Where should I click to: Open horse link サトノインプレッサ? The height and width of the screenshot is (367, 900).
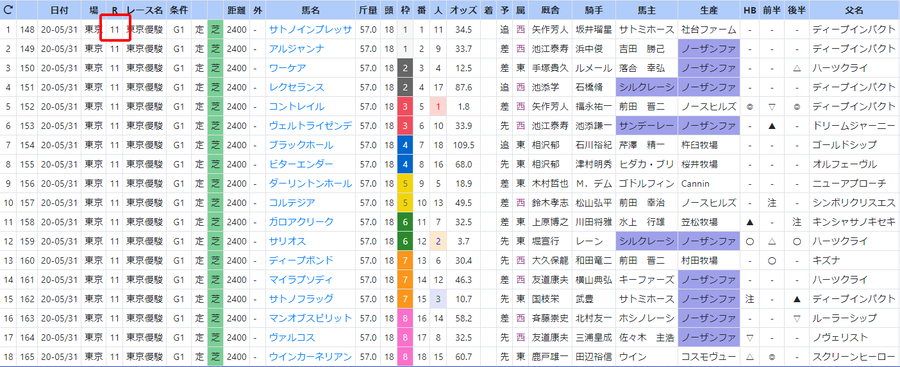coord(311,29)
